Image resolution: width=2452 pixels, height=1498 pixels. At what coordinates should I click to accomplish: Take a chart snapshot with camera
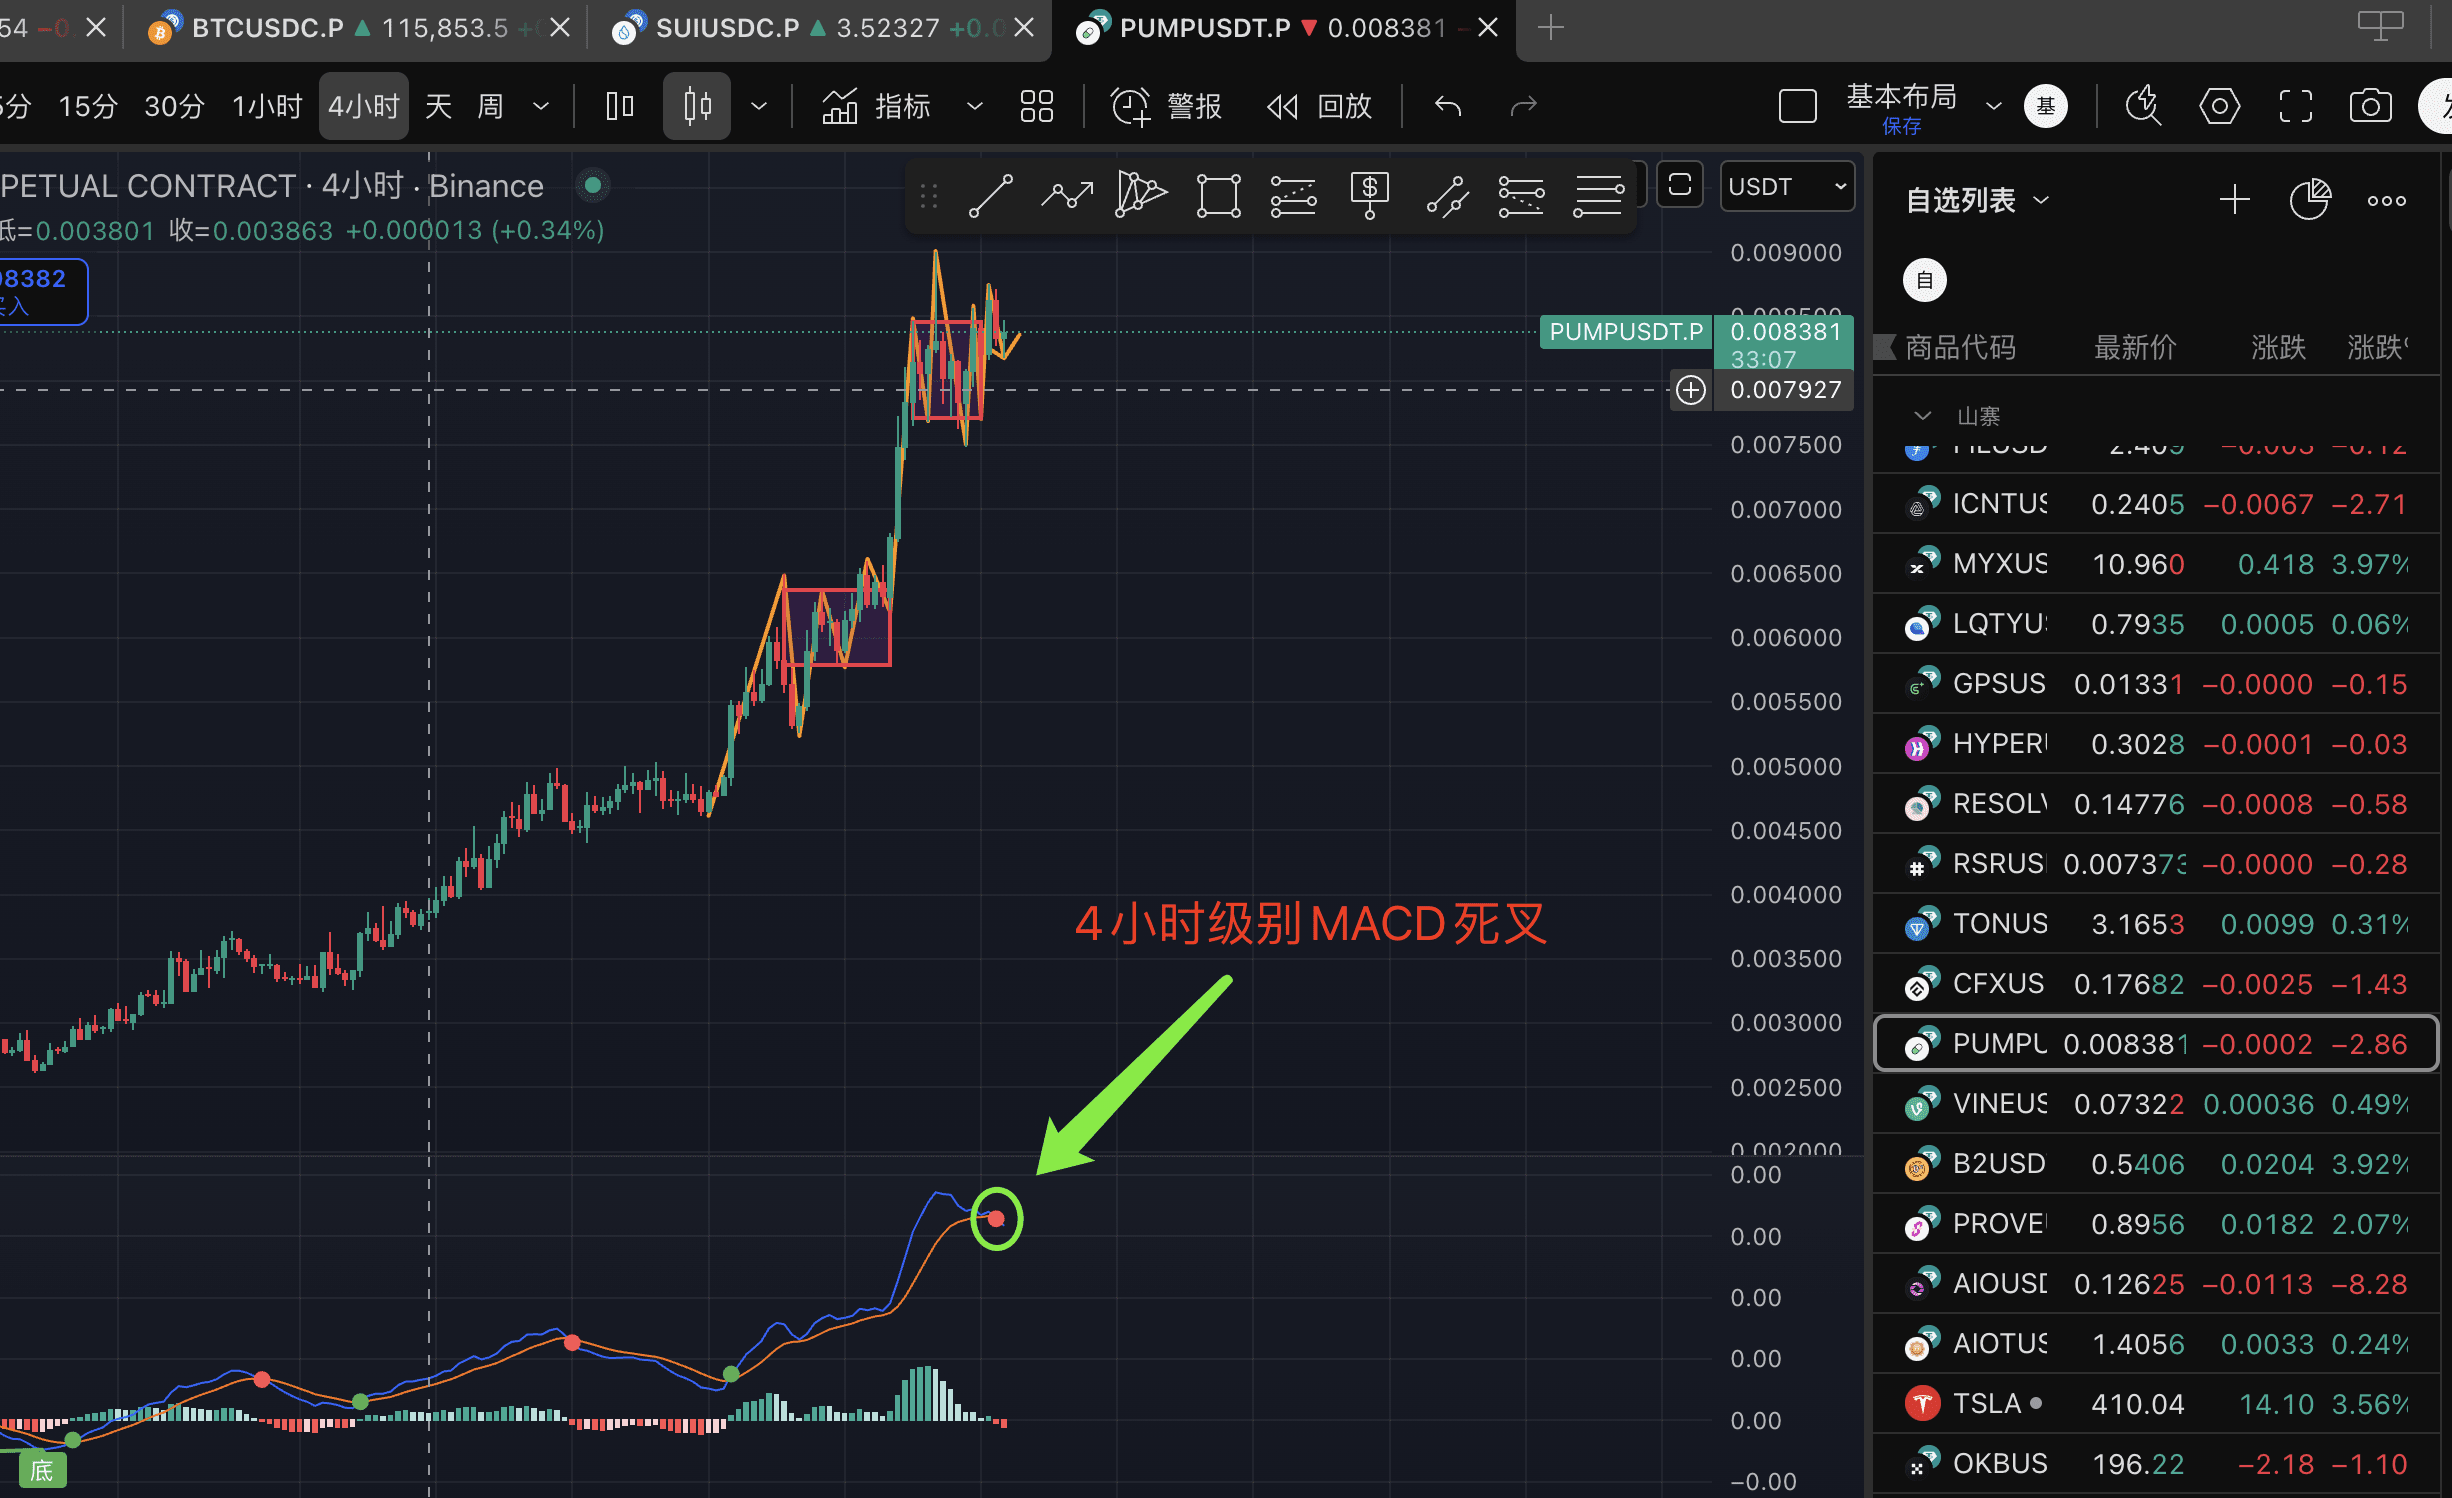pos(2371,106)
